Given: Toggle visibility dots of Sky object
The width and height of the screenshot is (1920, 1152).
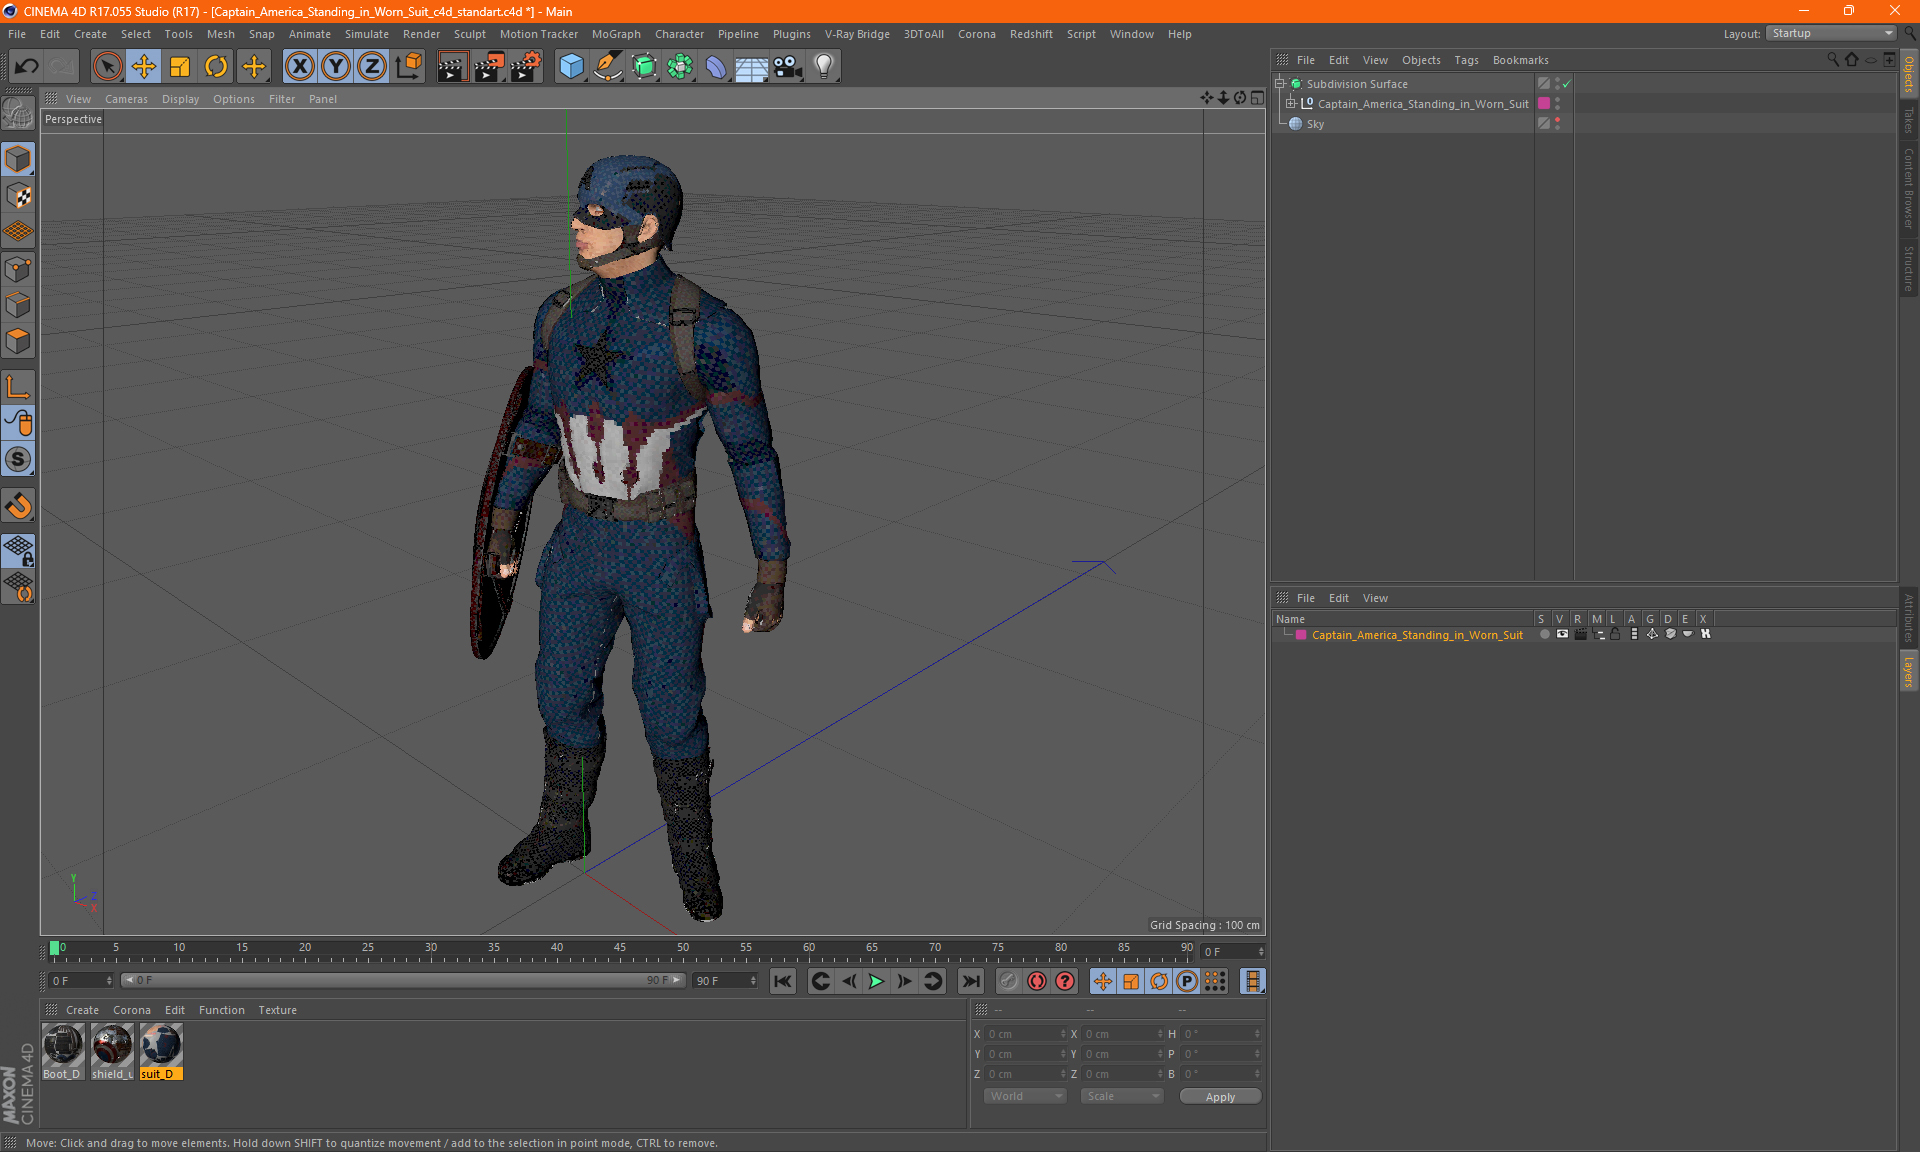Looking at the screenshot, I should (x=1557, y=124).
